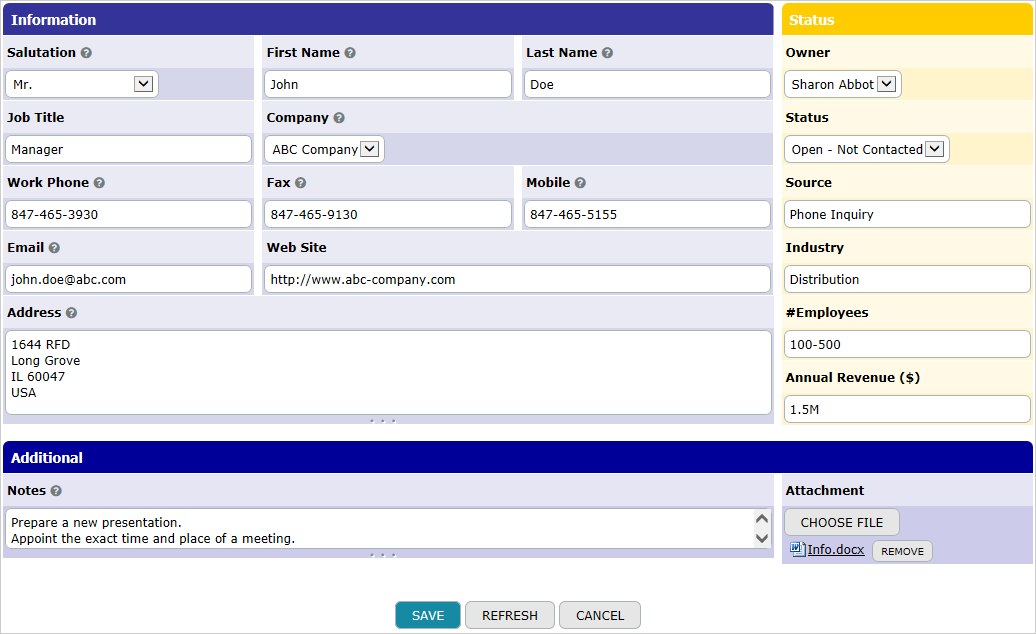
Task: Click the help icon beside Work Phone
Action: [x=99, y=183]
